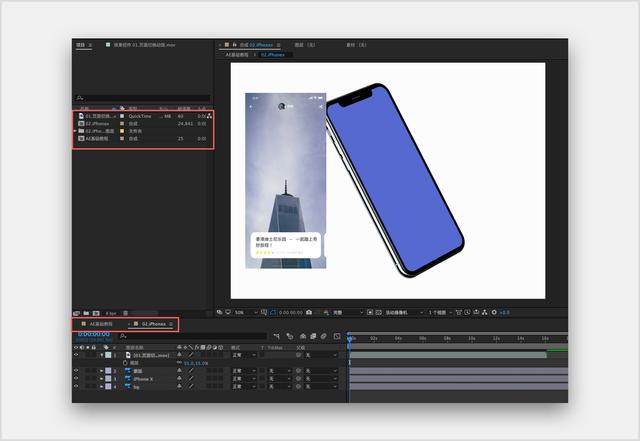Click the blue property value on layer 1's property row

tap(196, 363)
